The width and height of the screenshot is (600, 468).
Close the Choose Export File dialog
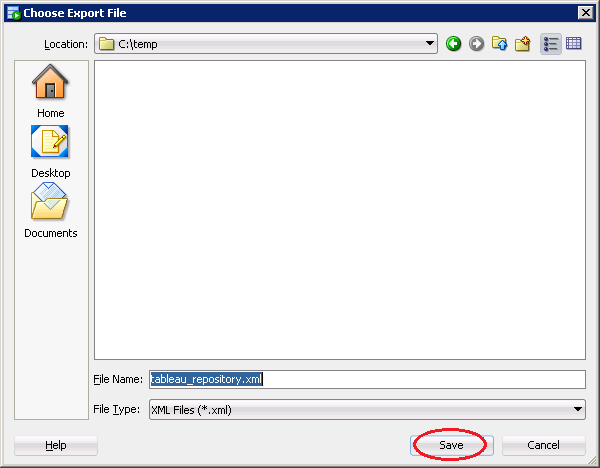(585, 12)
